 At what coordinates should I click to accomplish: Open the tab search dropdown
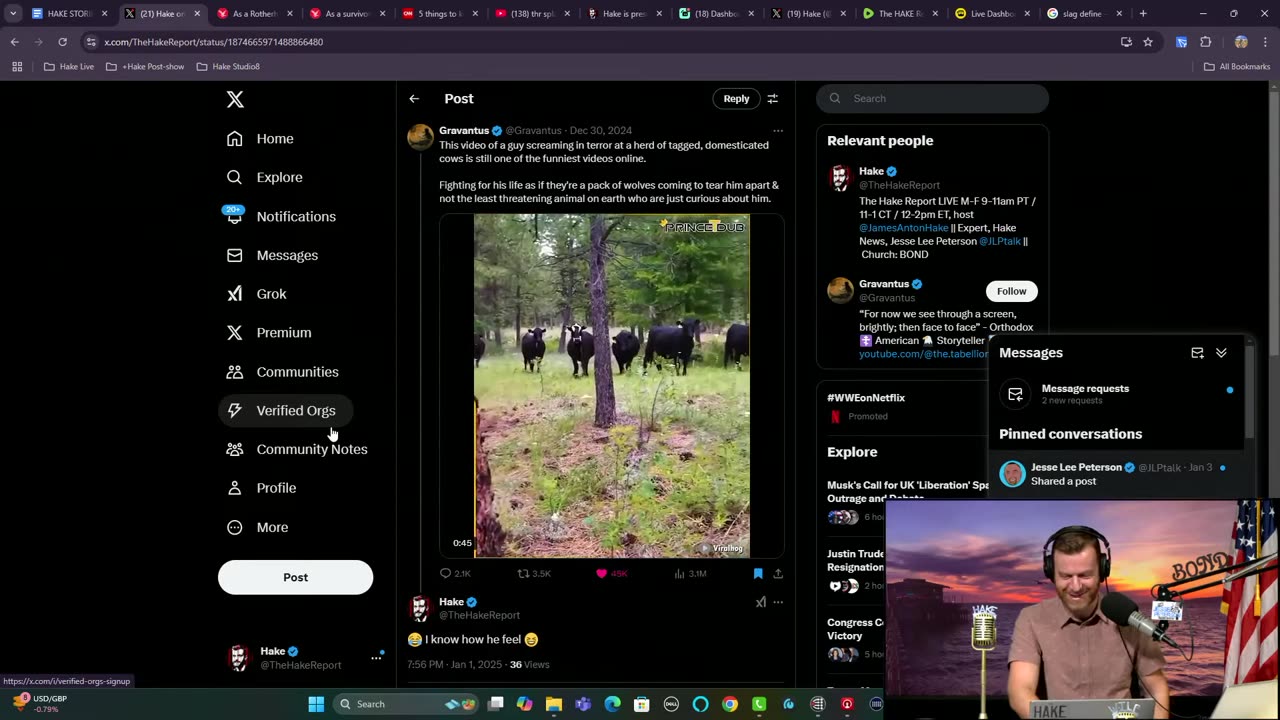coord(13,14)
